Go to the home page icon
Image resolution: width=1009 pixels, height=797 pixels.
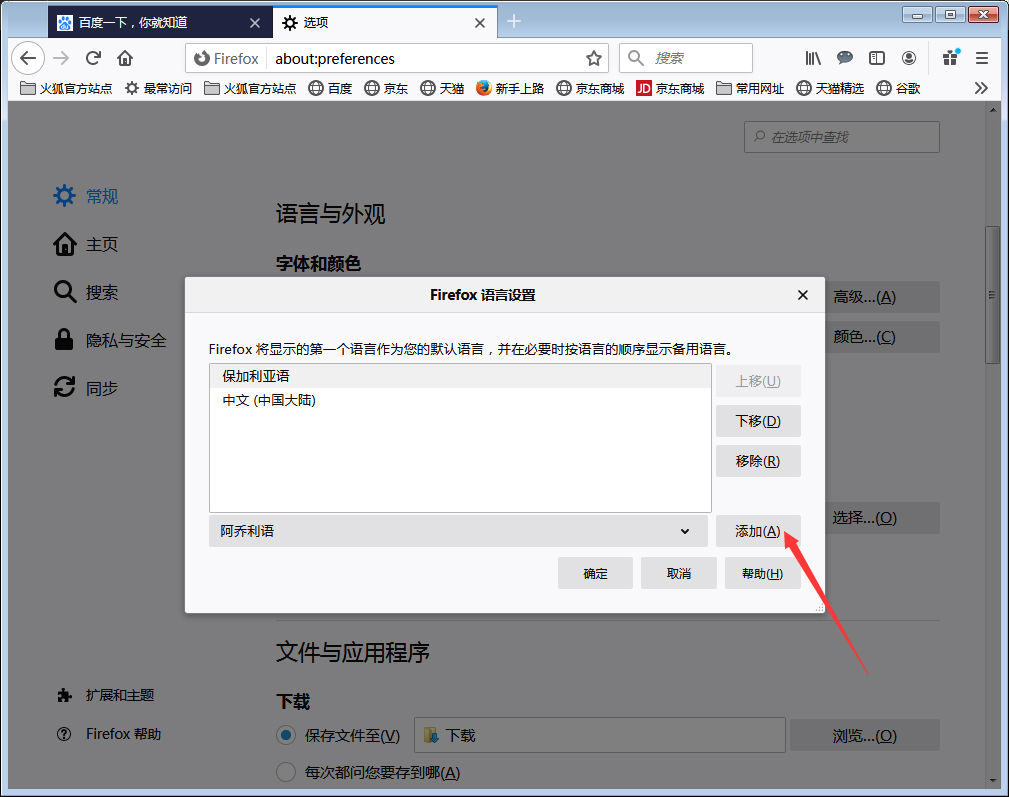pos(124,58)
